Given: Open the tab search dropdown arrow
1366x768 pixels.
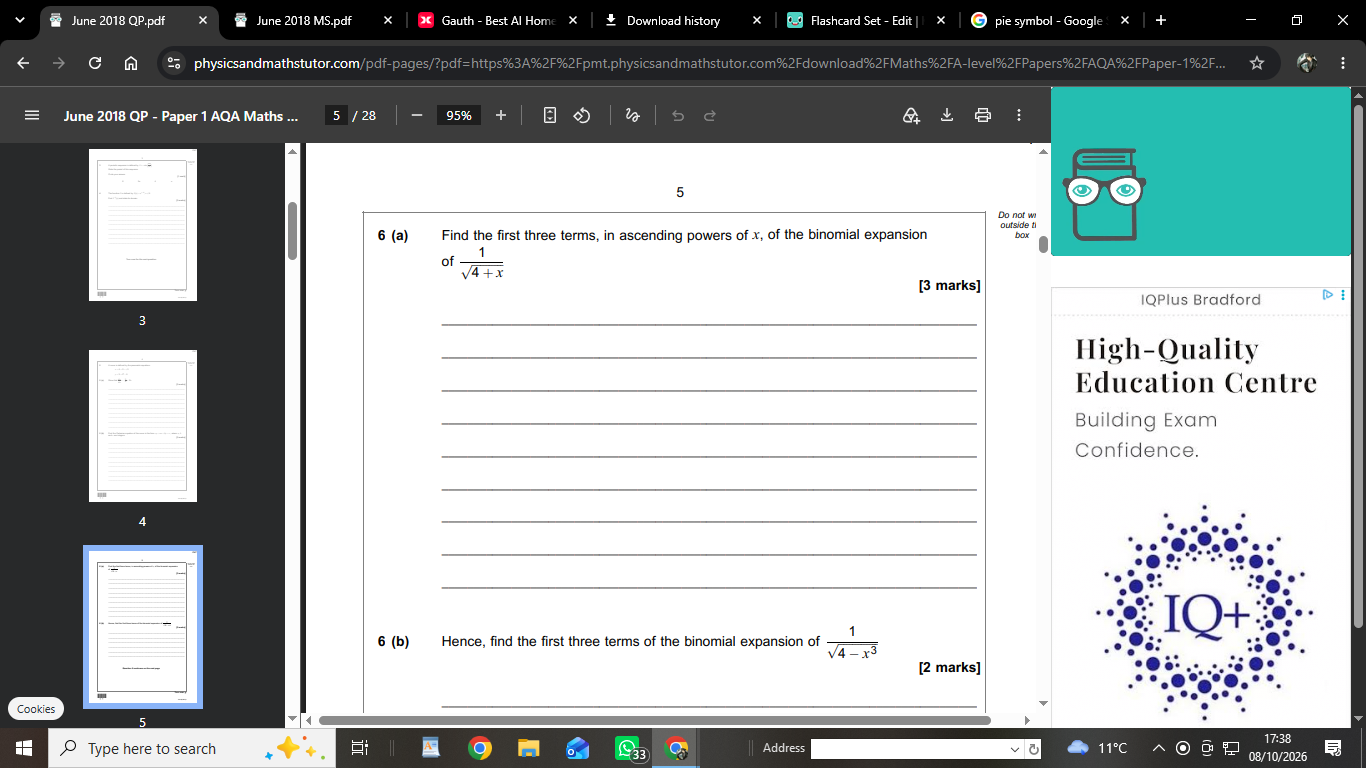Looking at the screenshot, I should tap(20, 20).
